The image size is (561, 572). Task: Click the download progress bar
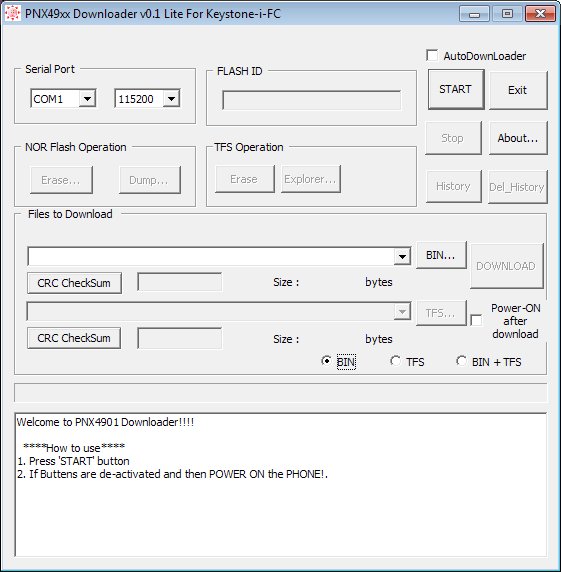280,393
